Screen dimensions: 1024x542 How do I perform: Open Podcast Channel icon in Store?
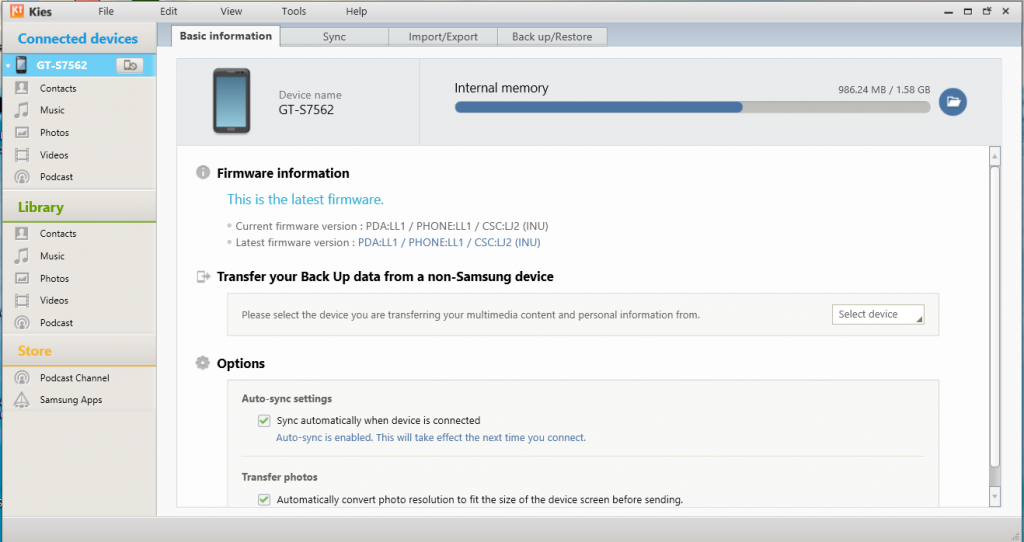22,377
